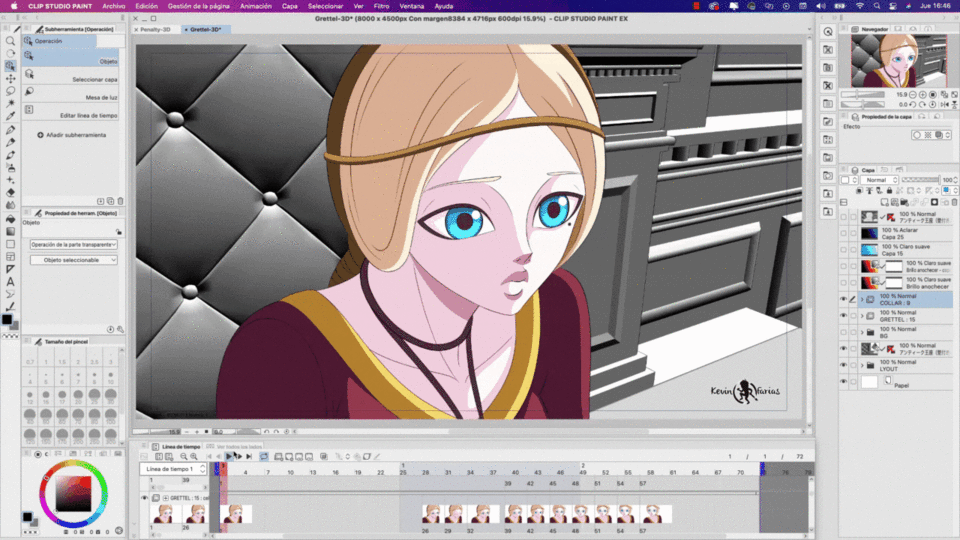
Task: Select the Zoom magnifier tool
Action: coord(10,41)
